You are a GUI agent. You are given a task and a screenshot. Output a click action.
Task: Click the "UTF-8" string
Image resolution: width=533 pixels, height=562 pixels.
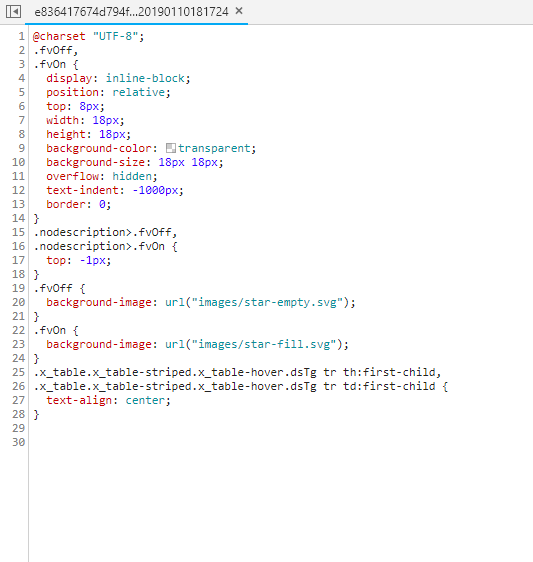pos(115,36)
